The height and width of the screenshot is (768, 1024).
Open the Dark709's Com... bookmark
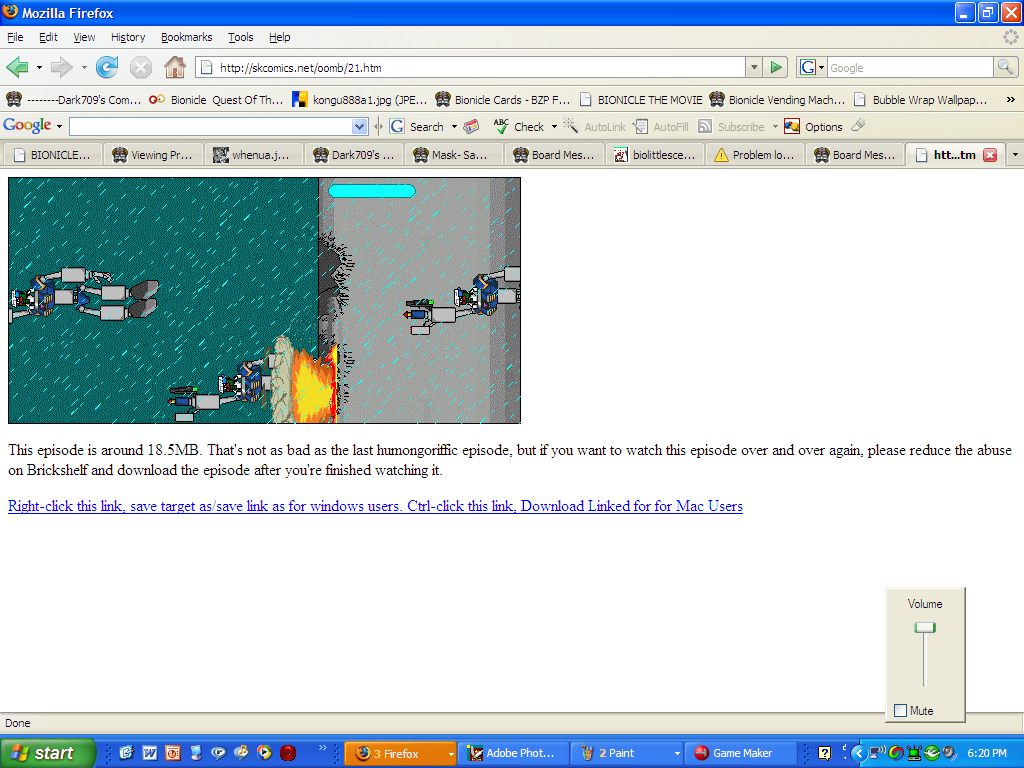pos(73,99)
